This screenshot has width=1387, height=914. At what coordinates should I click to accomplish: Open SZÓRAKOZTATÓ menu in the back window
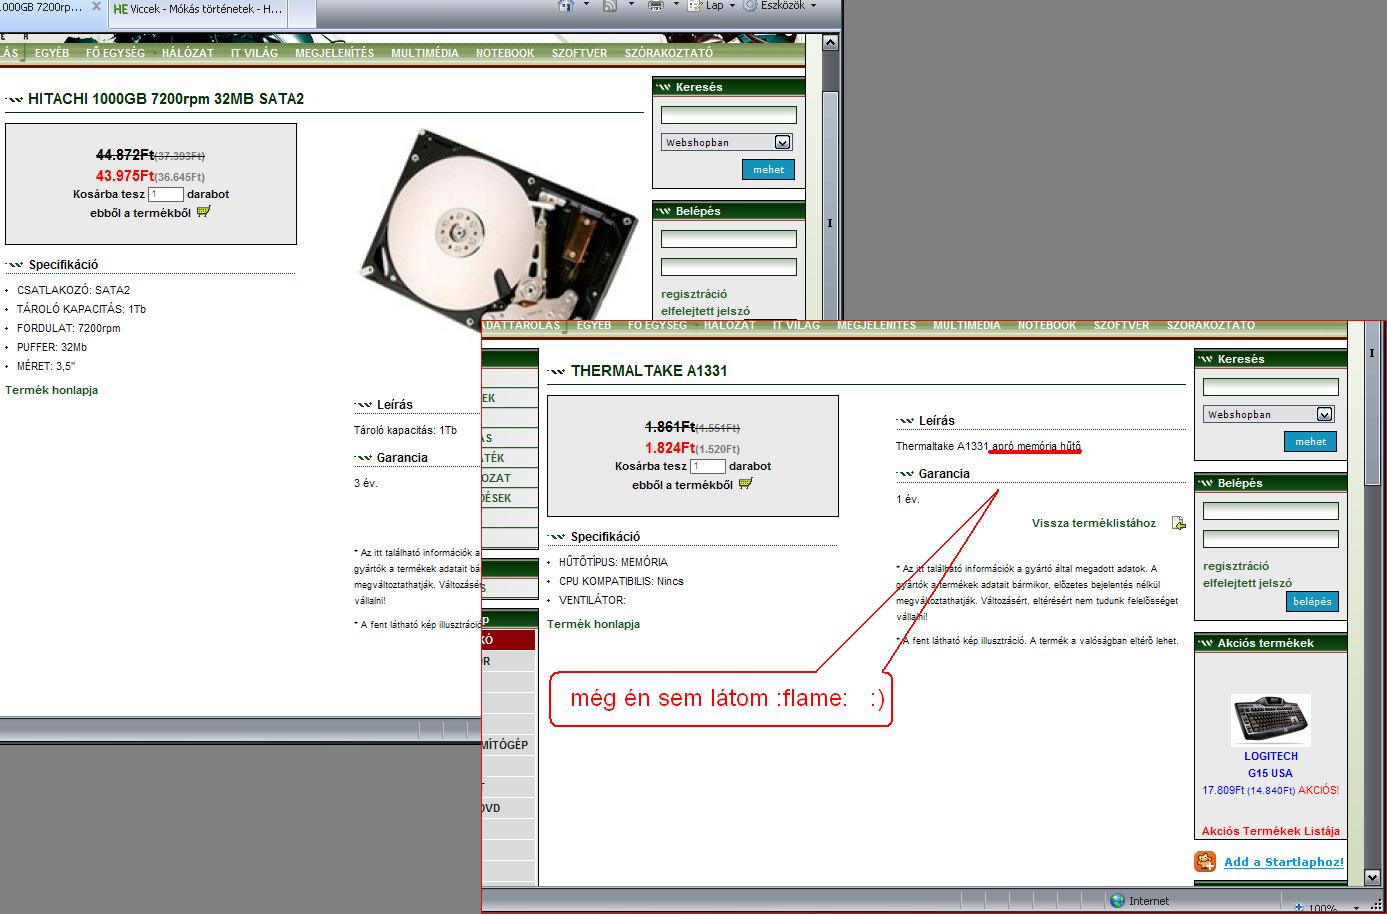point(669,53)
